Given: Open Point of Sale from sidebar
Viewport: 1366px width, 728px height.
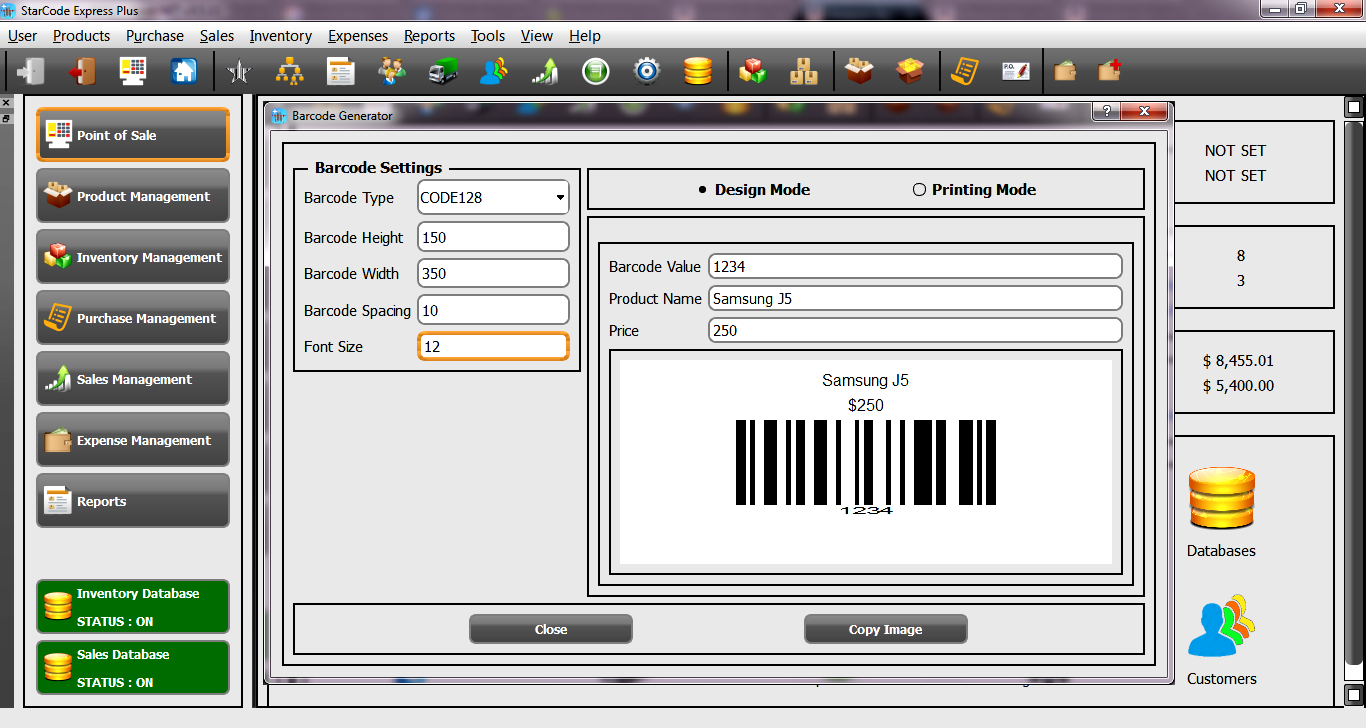Looking at the screenshot, I should 133,135.
